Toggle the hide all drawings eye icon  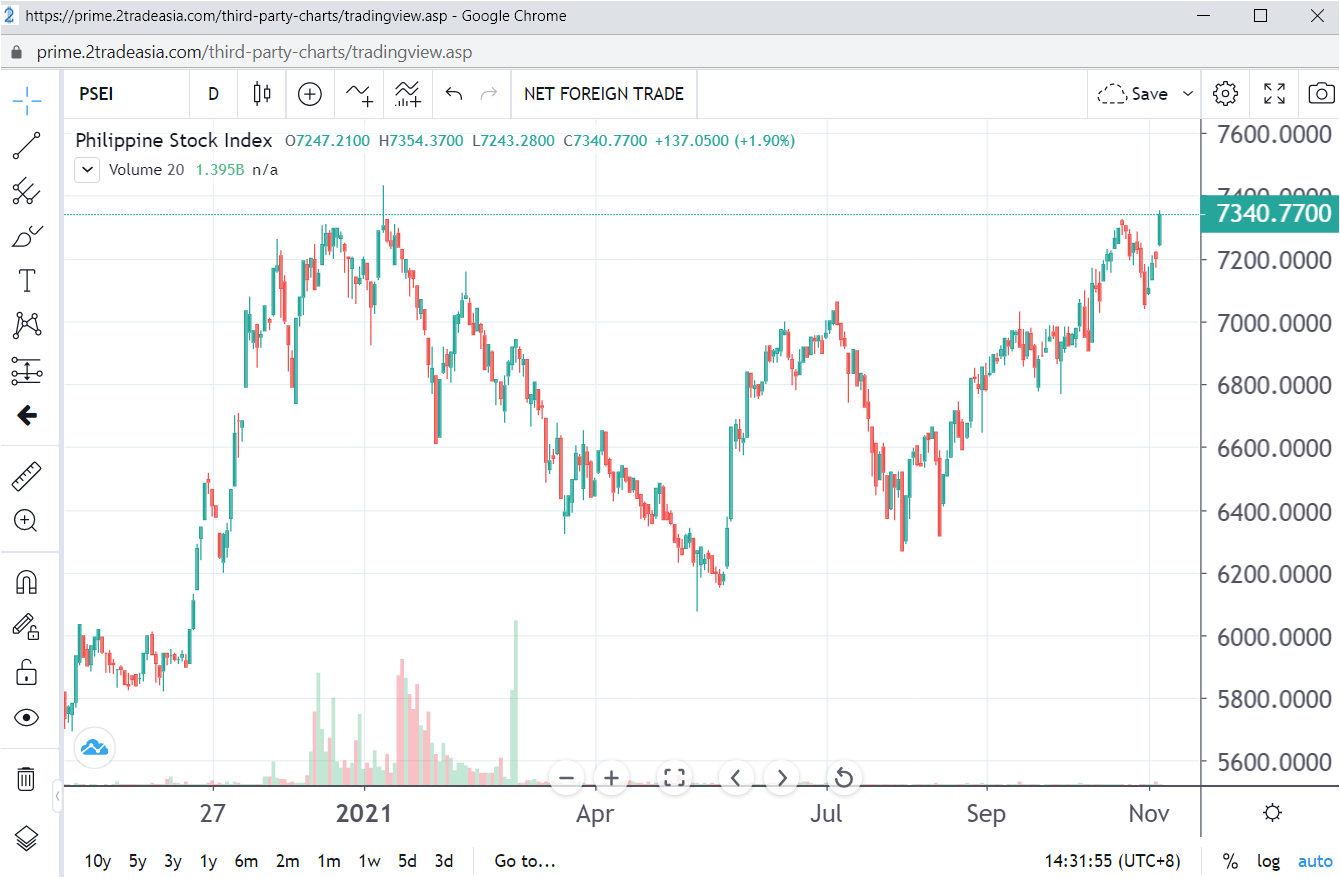click(27, 717)
